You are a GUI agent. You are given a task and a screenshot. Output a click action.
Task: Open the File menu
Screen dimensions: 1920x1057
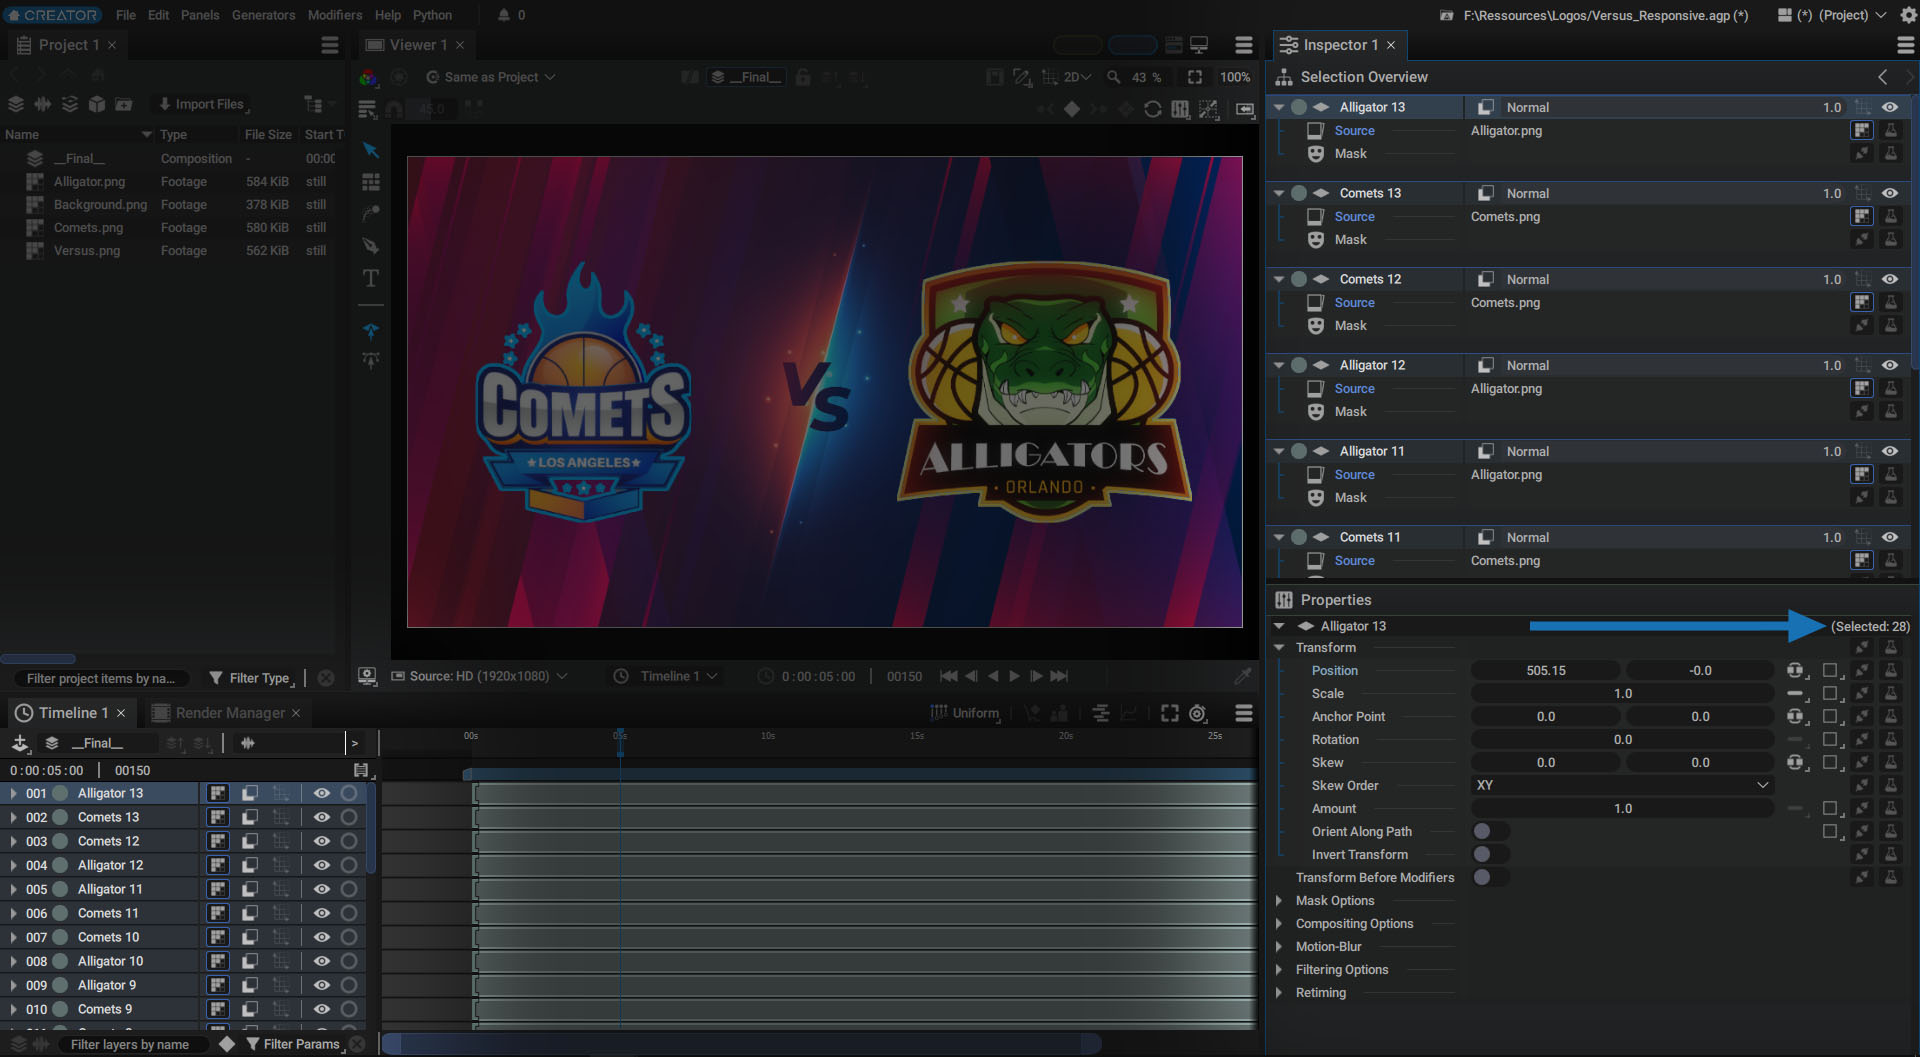pyautogui.click(x=126, y=15)
